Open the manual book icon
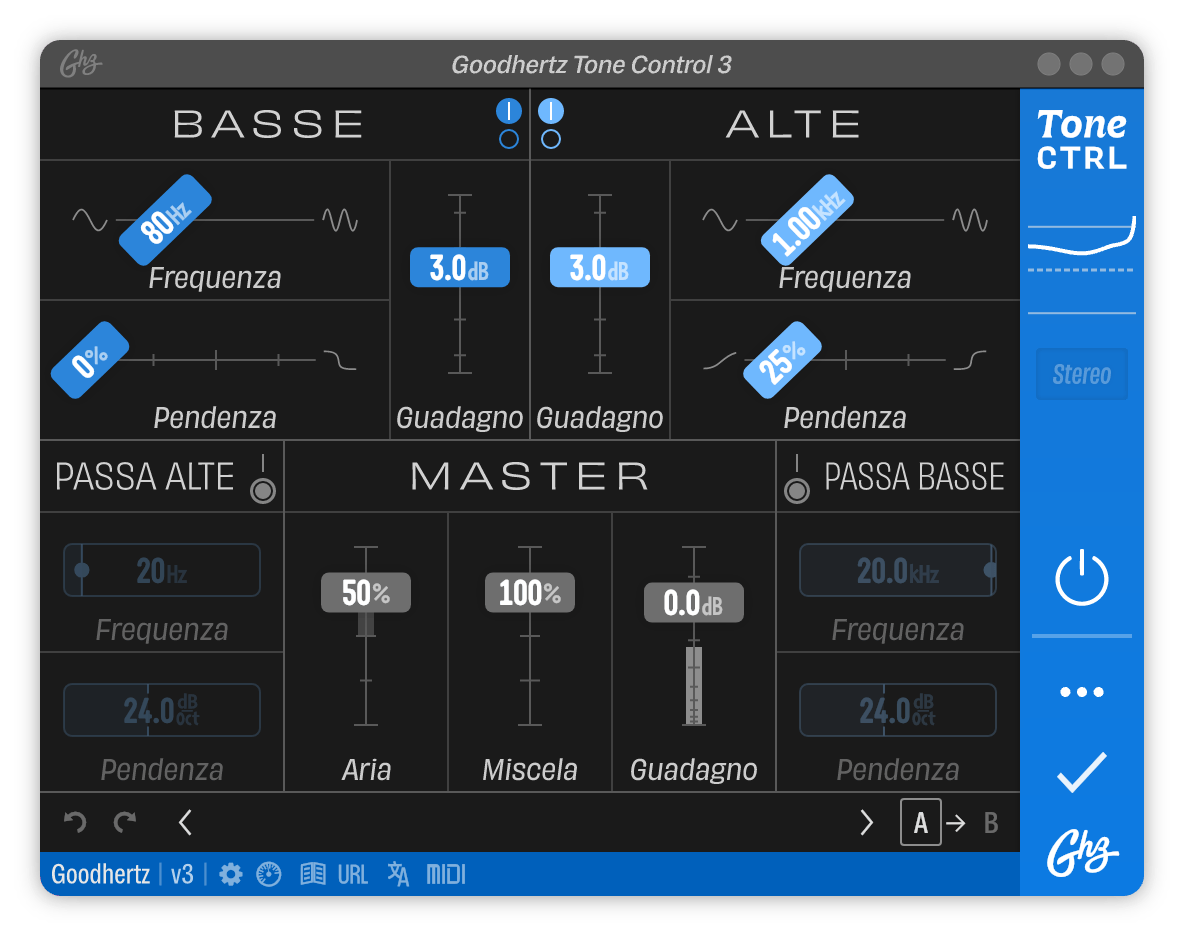The height and width of the screenshot is (936, 1184). (313, 875)
